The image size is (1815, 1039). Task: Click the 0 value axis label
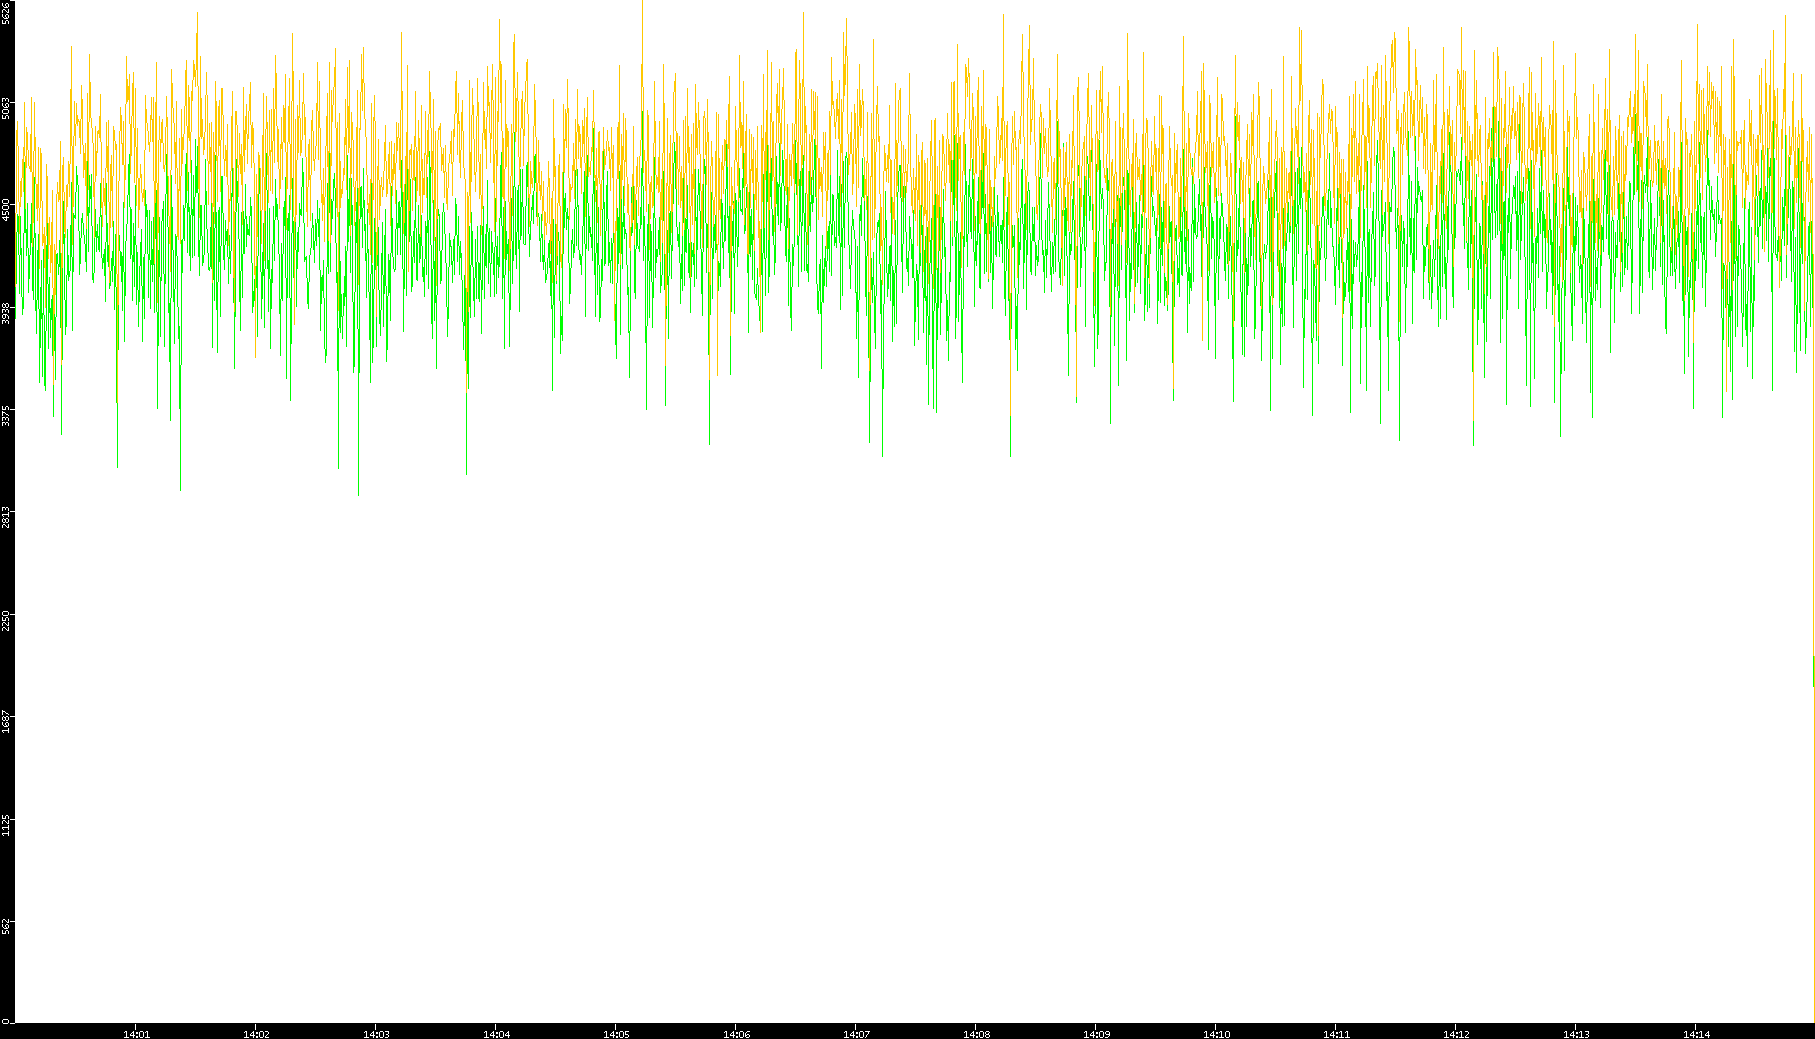(6, 1021)
